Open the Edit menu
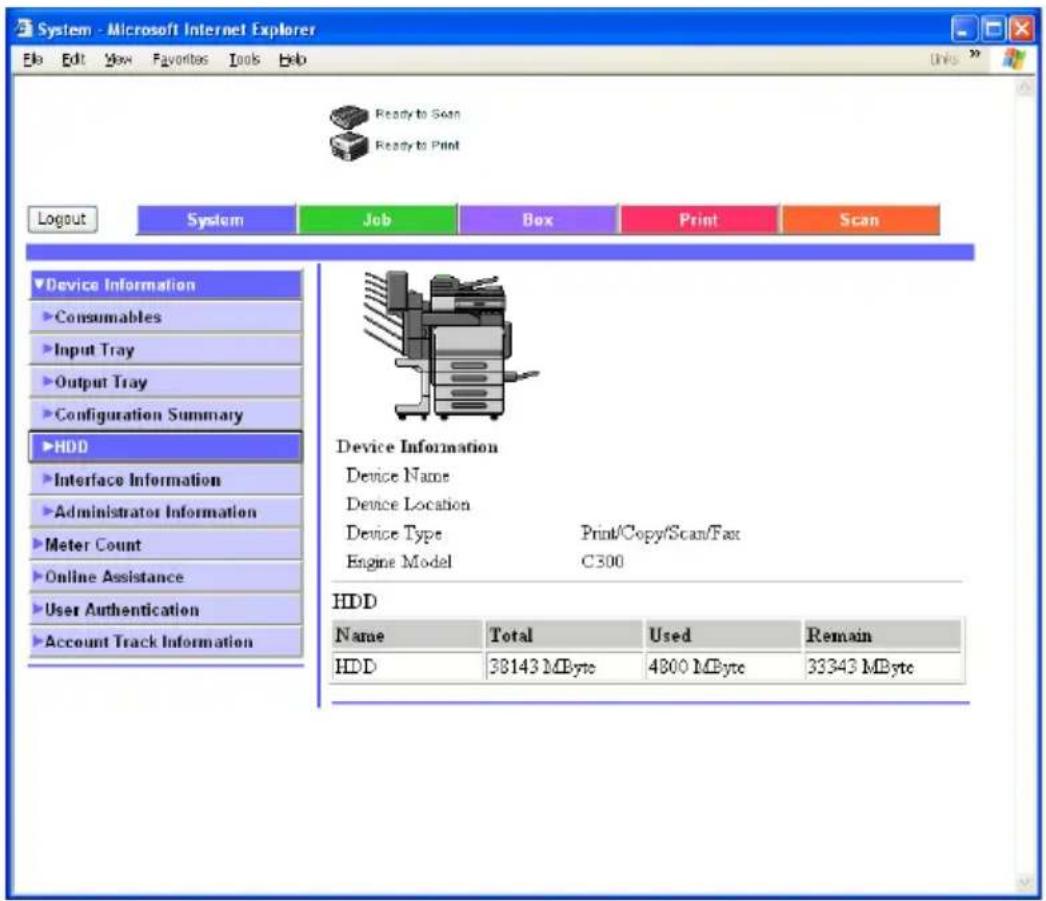 point(73,59)
